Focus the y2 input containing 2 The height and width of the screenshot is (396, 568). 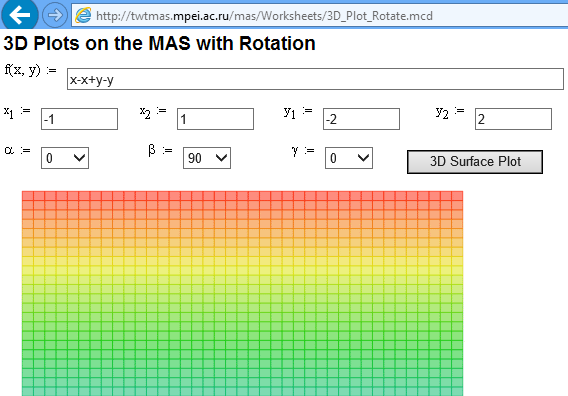[513, 119]
